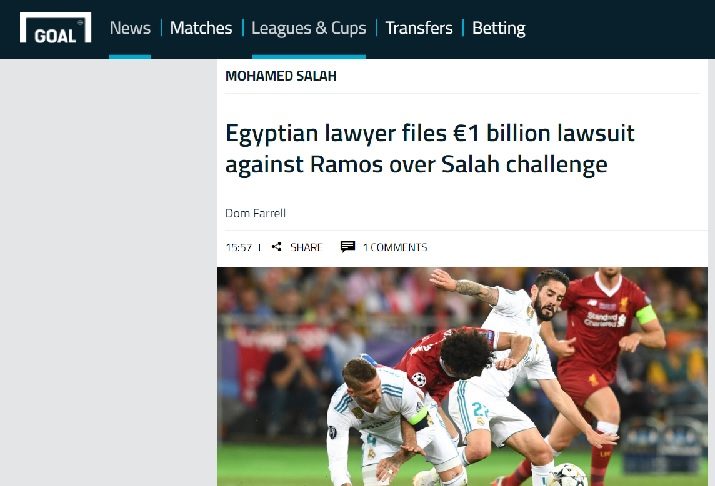
Task: Click the 15:57 article timestamp
Action: click(239, 247)
